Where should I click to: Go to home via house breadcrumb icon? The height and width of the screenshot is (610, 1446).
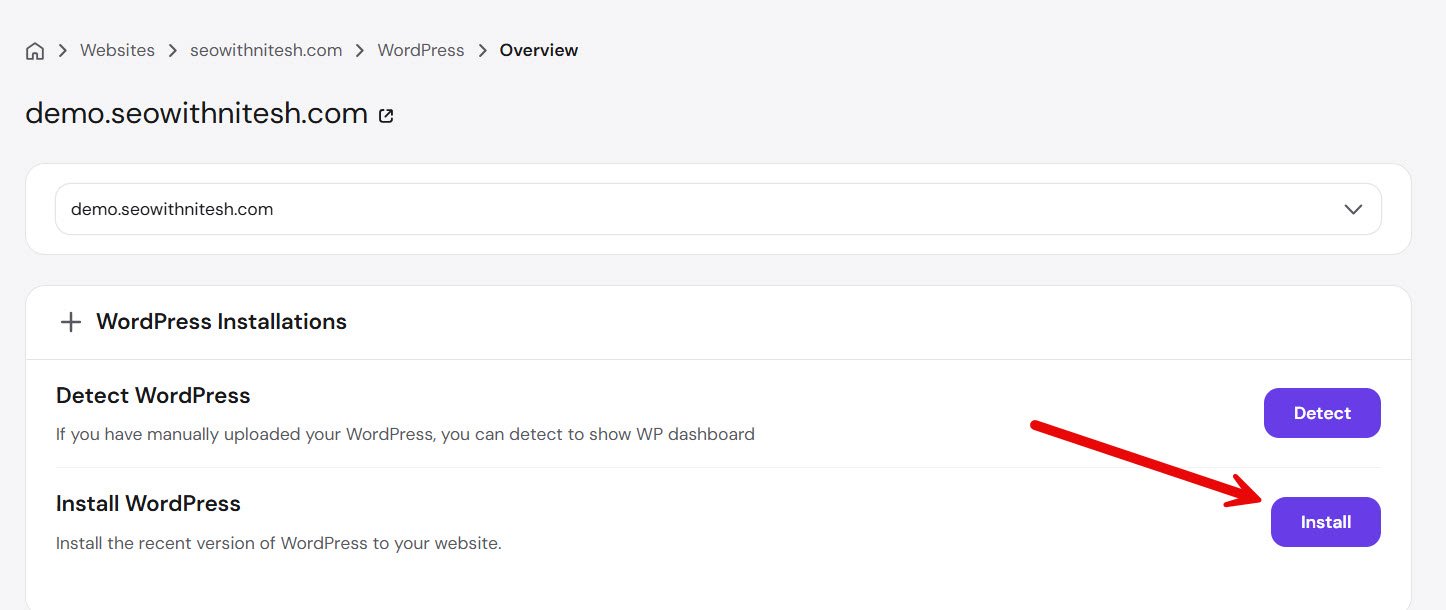pos(35,51)
